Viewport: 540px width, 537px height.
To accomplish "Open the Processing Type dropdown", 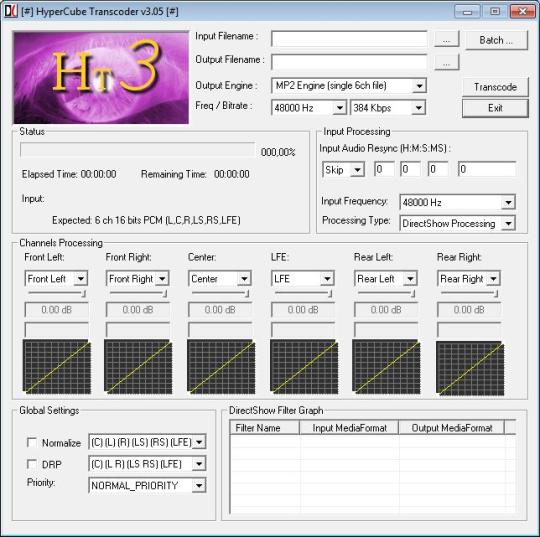I will pyautogui.click(x=457, y=223).
